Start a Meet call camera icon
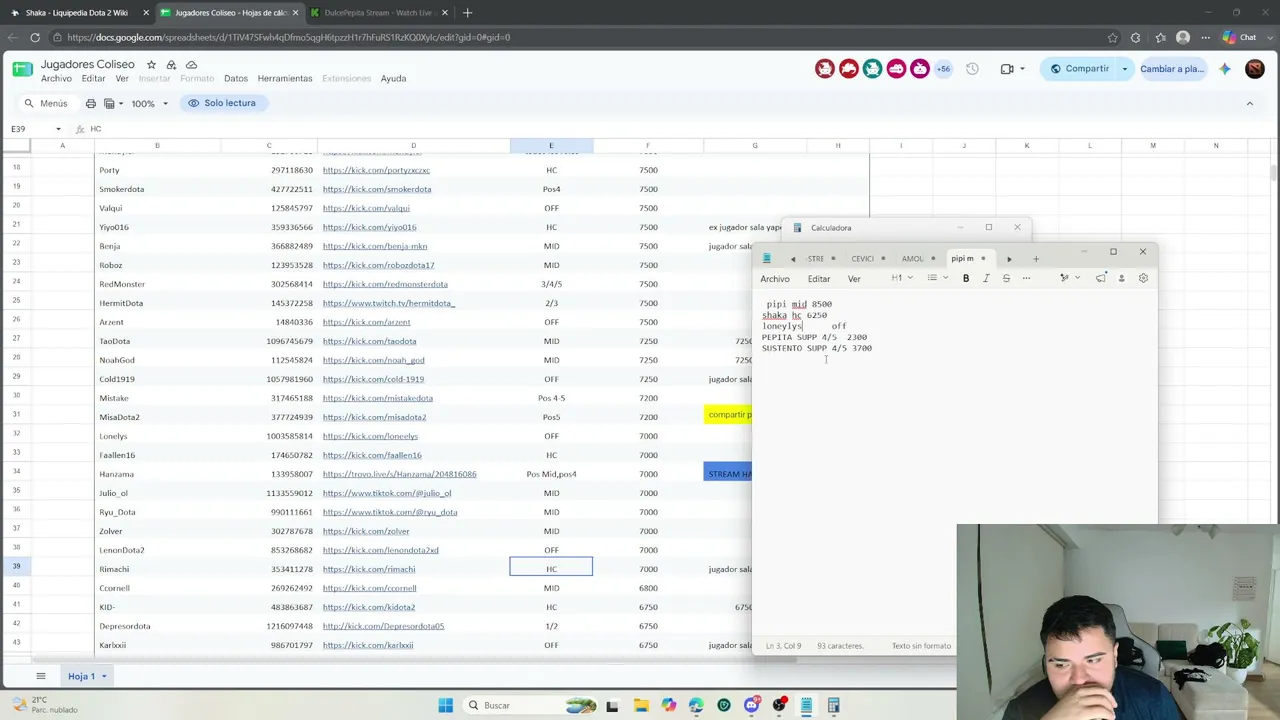The height and width of the screenshot is (720, 1280). (1007, 69)
